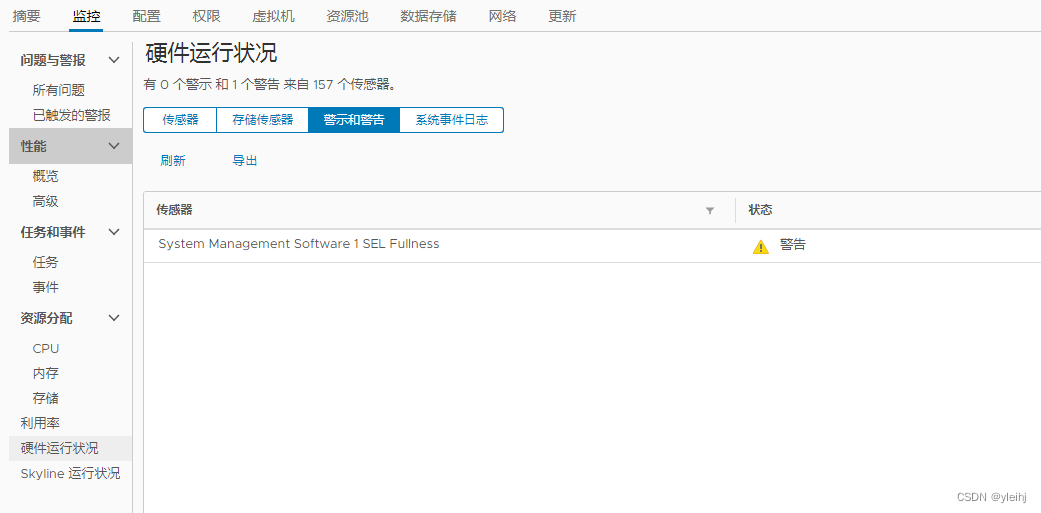Open 所有问题 in the sidebar

pos(59,90)
